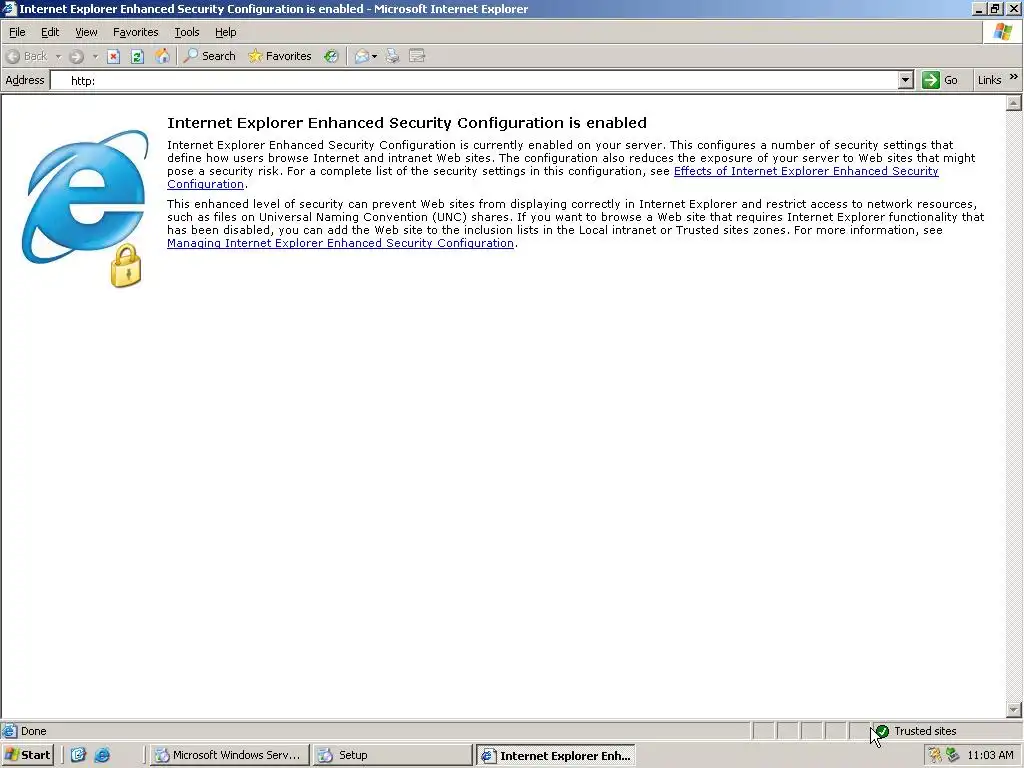Stop page loading with the Stop icon
This screenshot has height=768, width=1024.
pyautogui.click(x=114, y=56)
